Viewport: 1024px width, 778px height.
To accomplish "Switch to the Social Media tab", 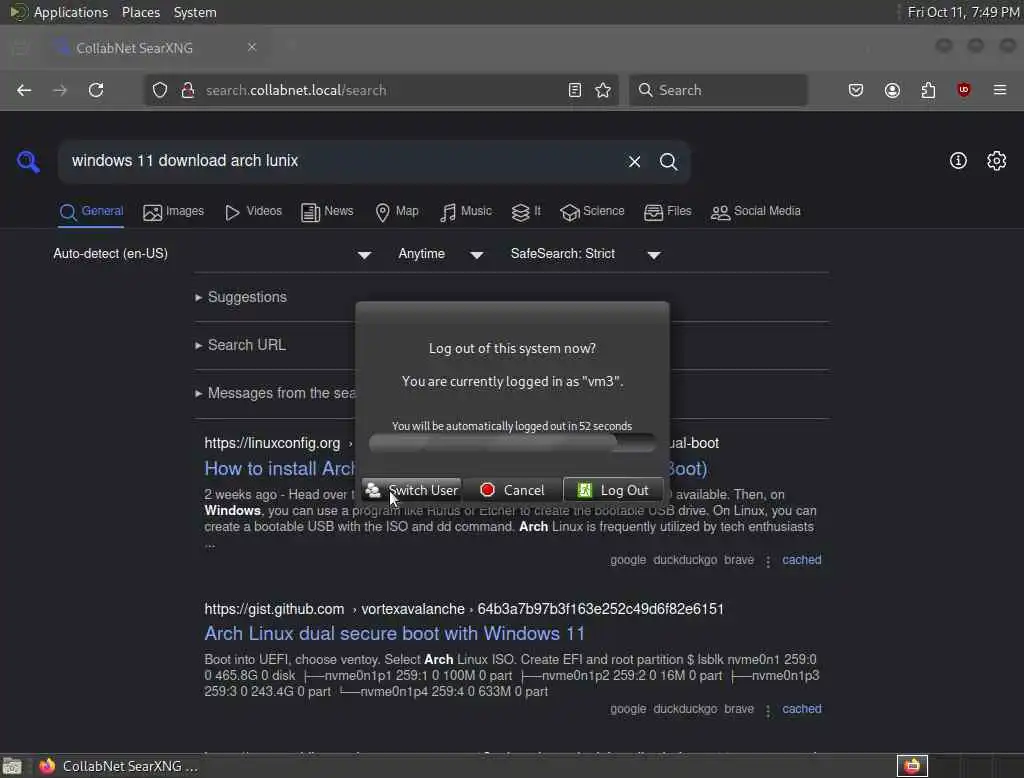I will point(756,212).
